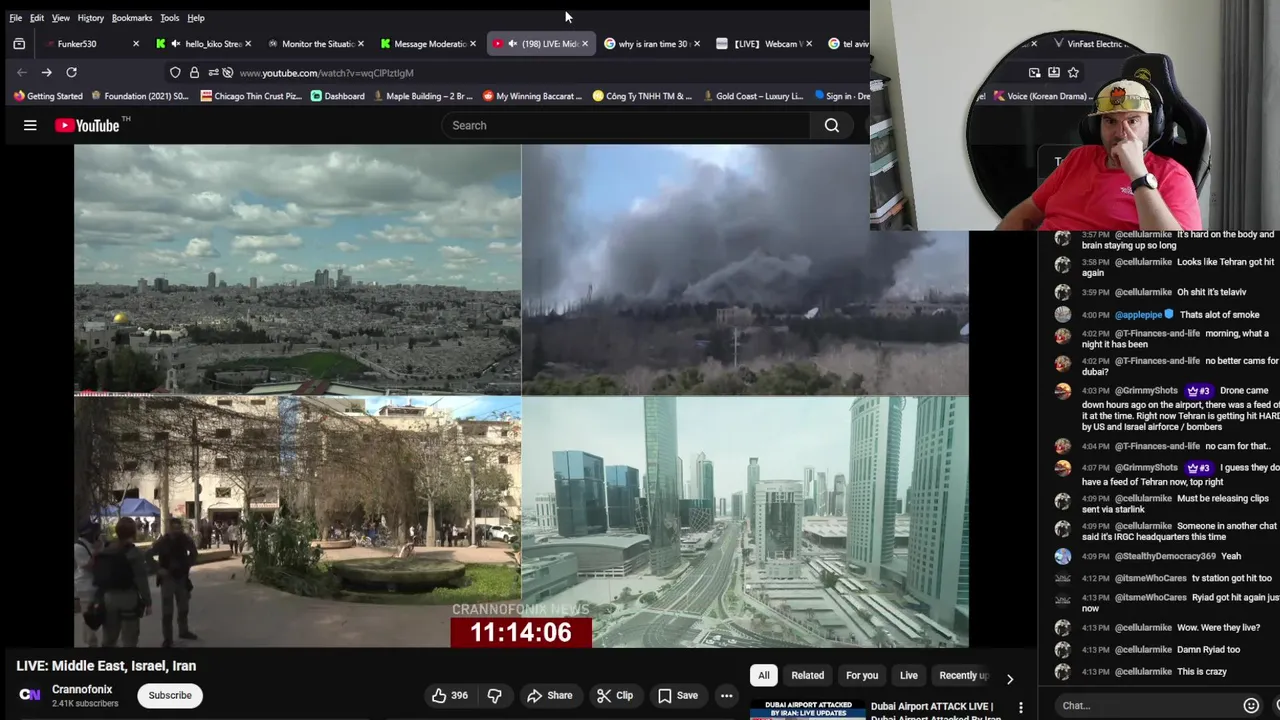
Task: Open My Winning Baccarat bookmark
Action: 532,96
